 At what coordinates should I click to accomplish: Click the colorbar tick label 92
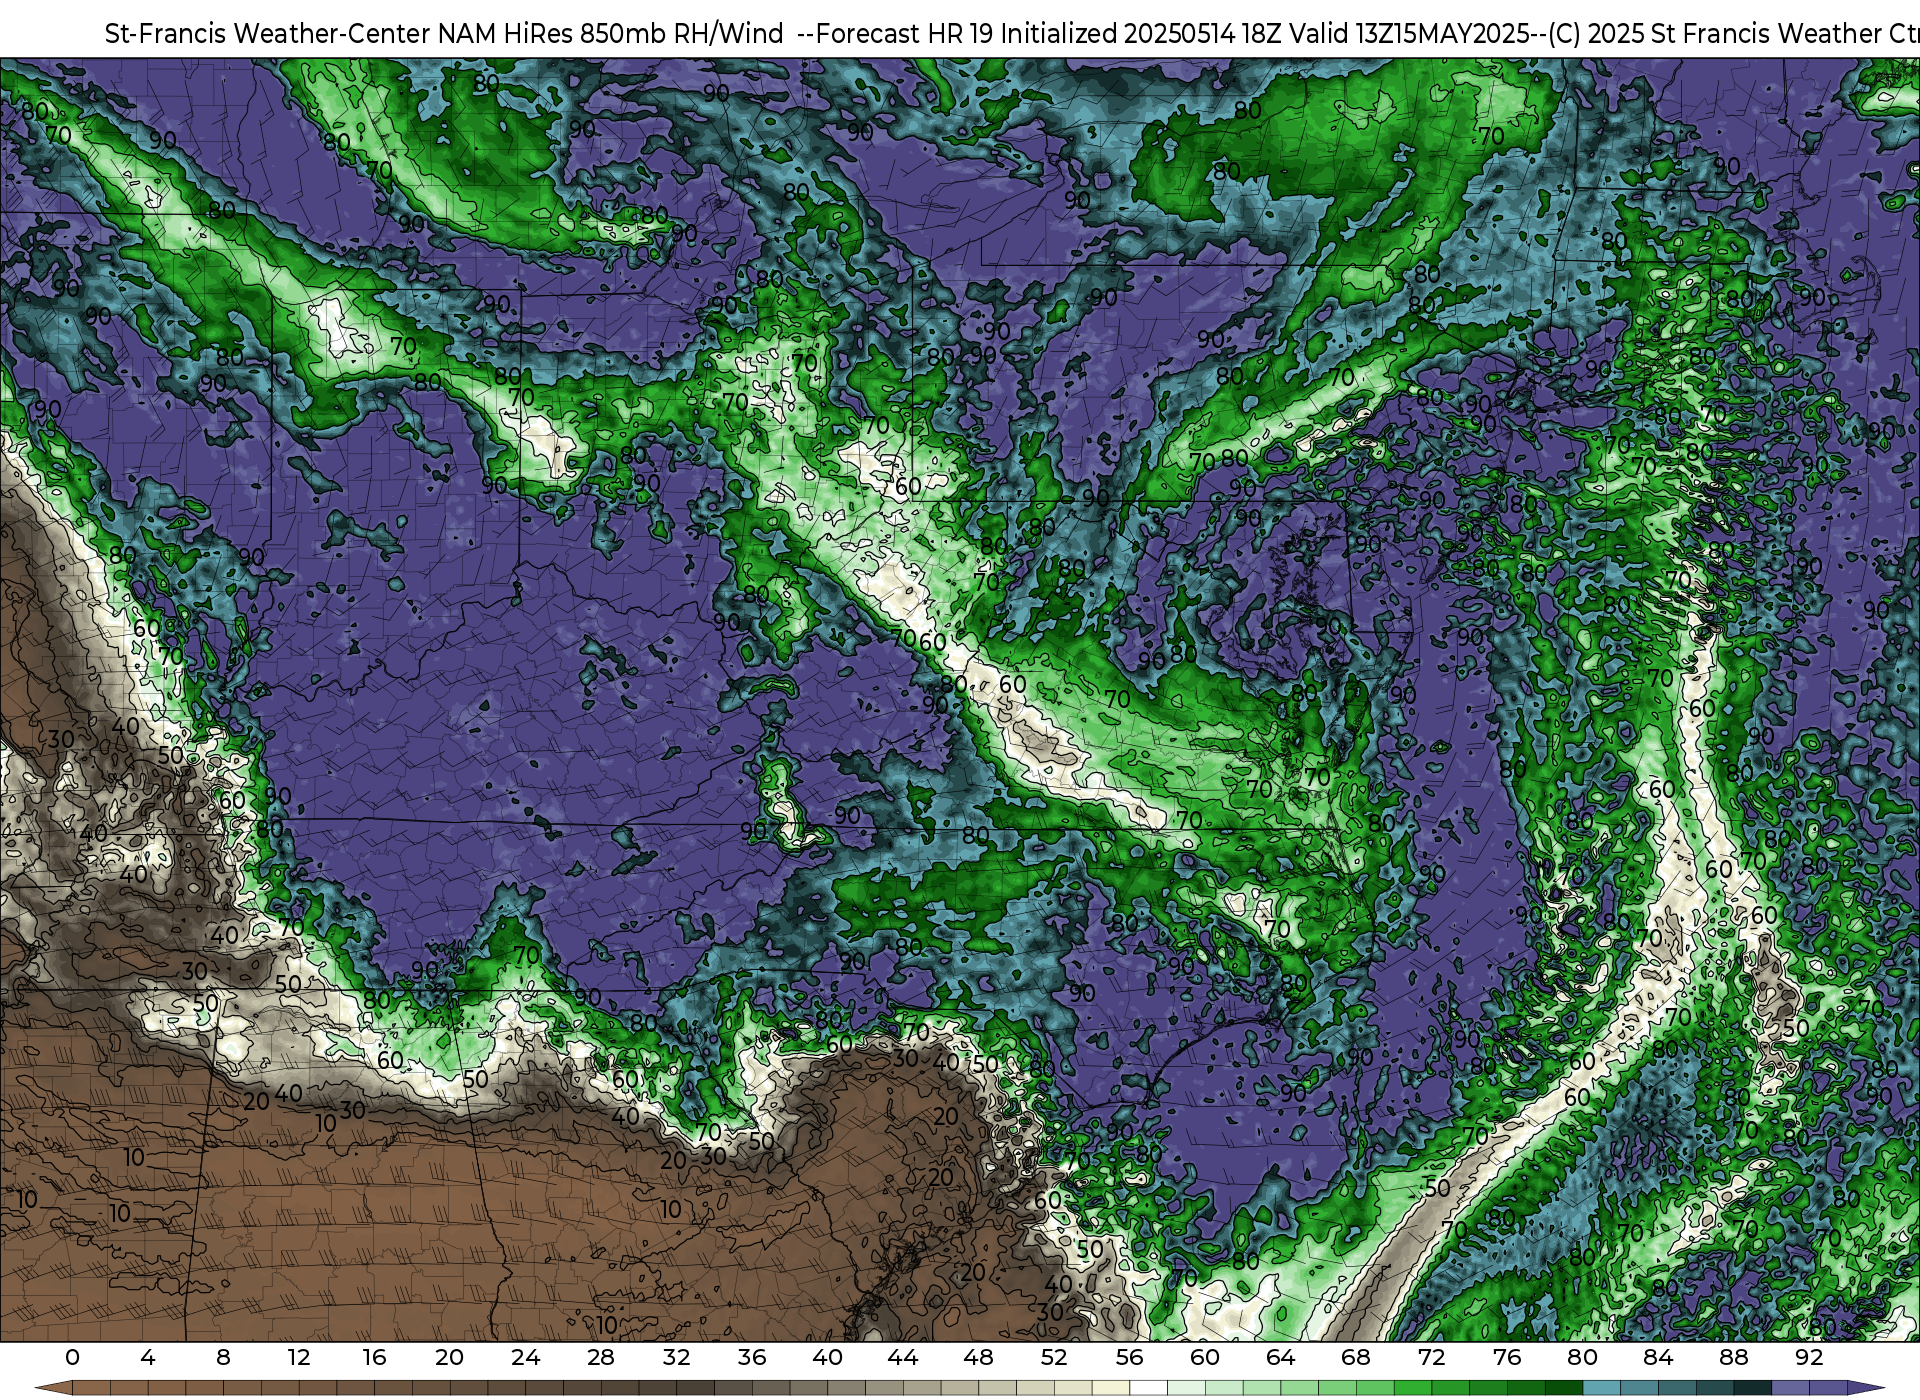tap(1809, 1357)
